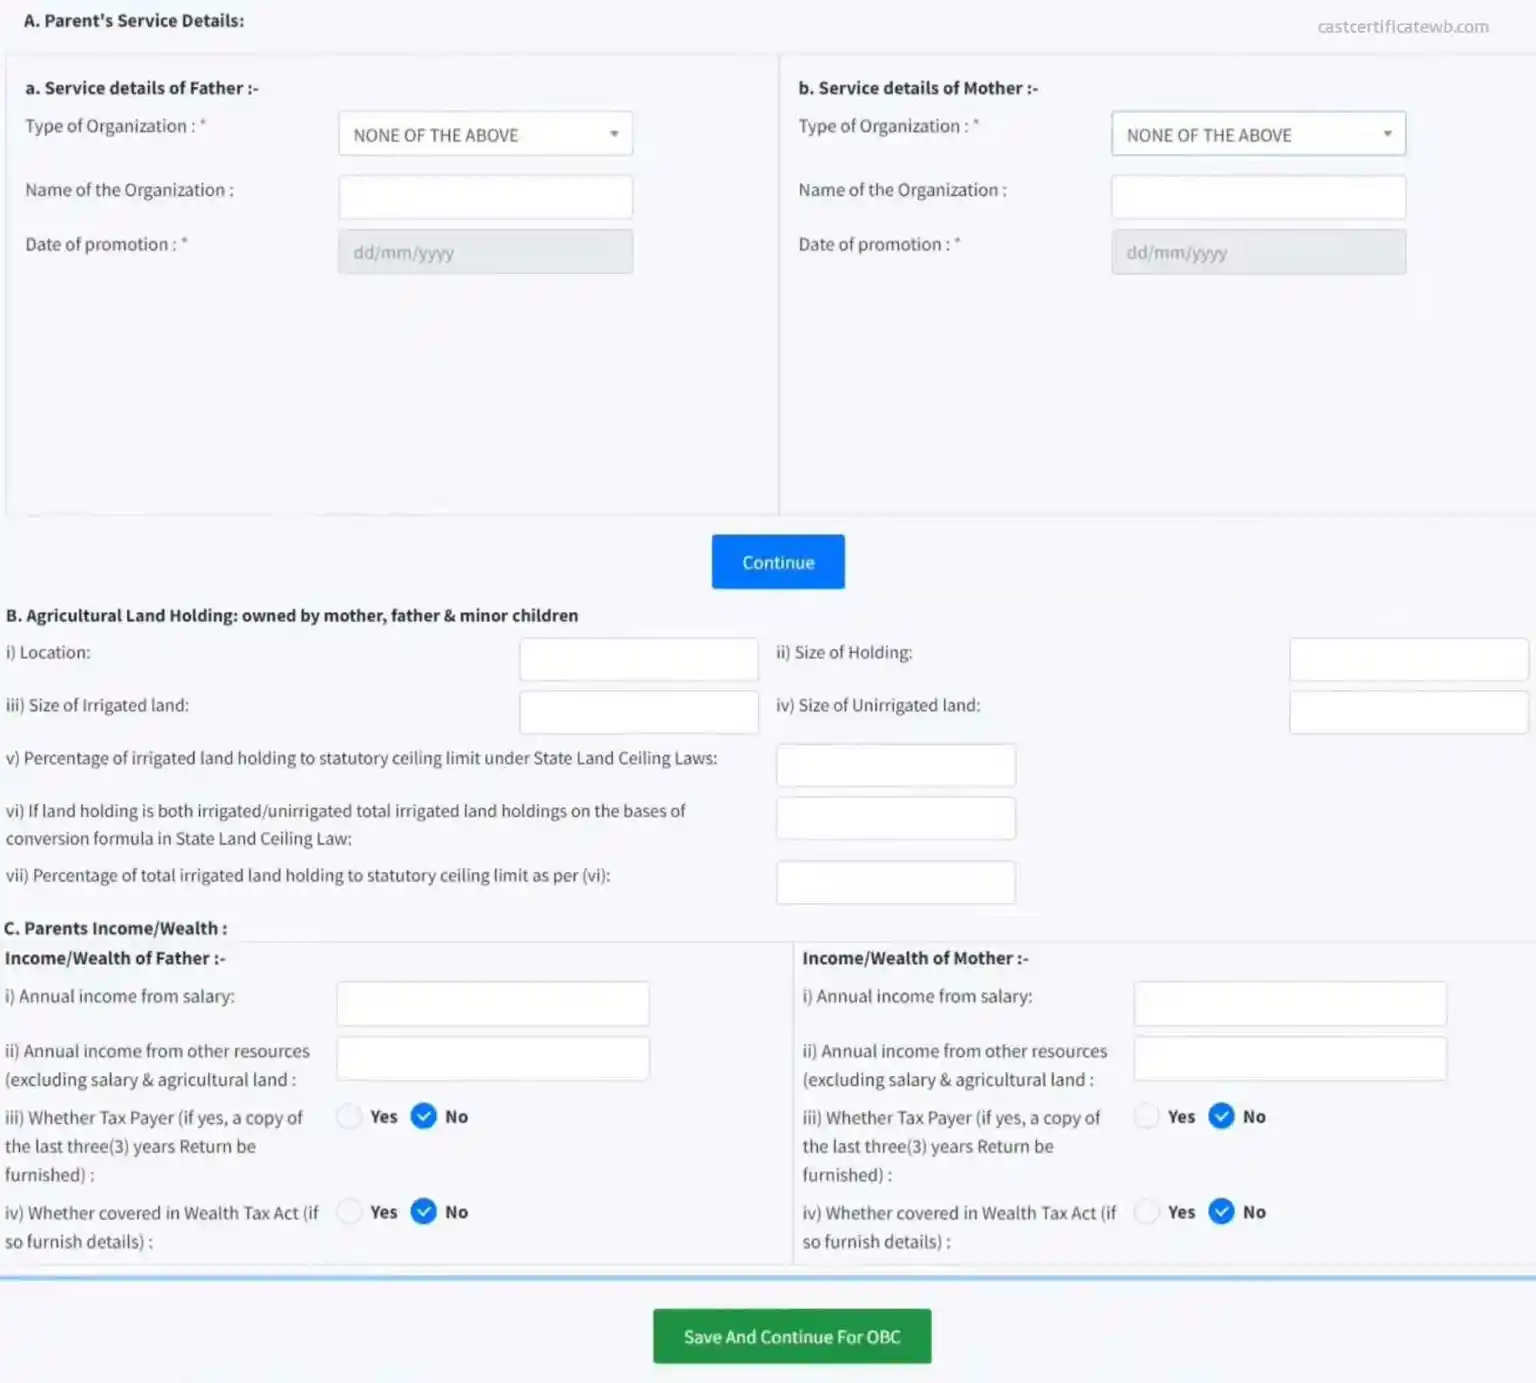Click the Size of Holding field
1536x1383 pixels.
(1408, 659)
